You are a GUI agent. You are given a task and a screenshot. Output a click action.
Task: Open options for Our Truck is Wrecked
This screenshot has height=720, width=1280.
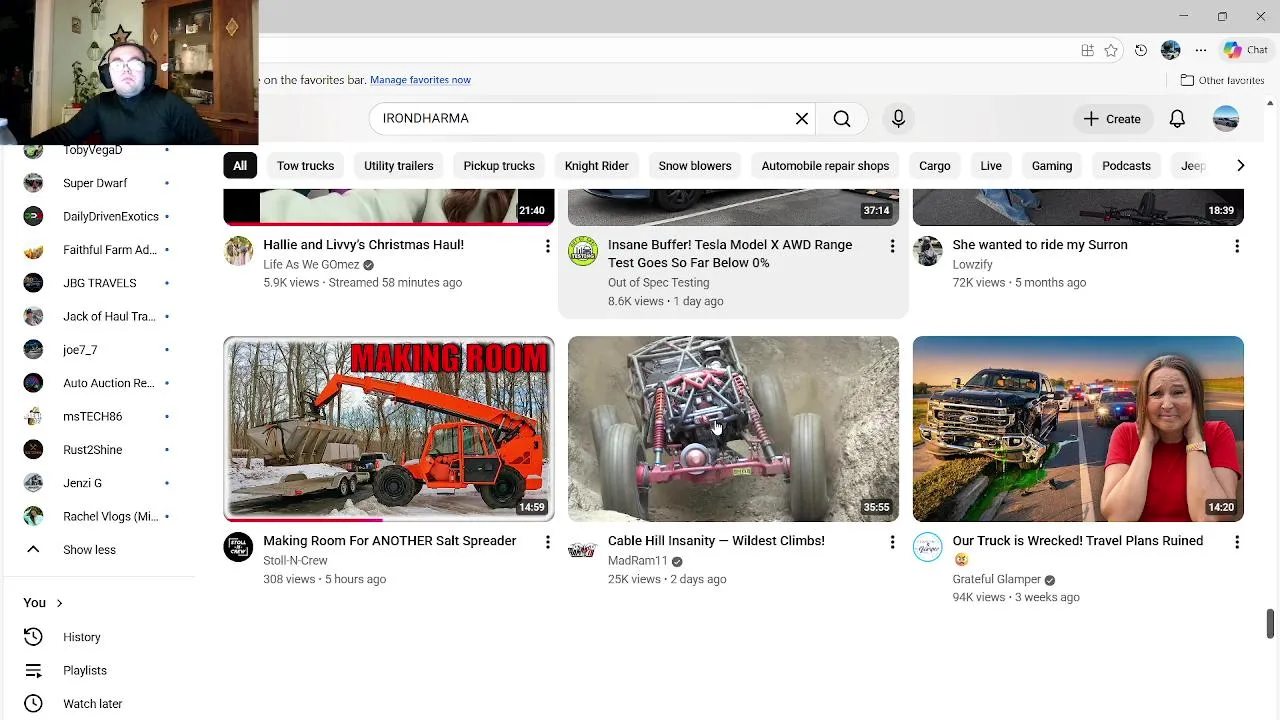click(x=1237, y=542)
